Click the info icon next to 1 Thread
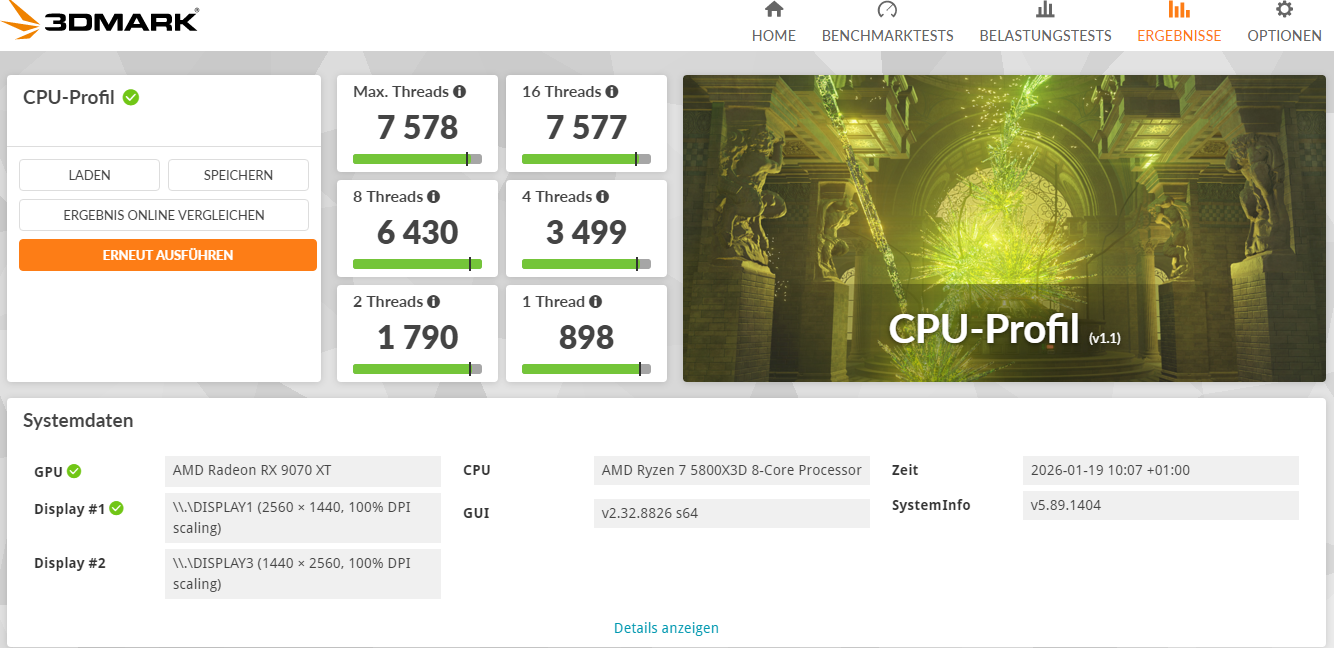 click(x=596, y=301)
